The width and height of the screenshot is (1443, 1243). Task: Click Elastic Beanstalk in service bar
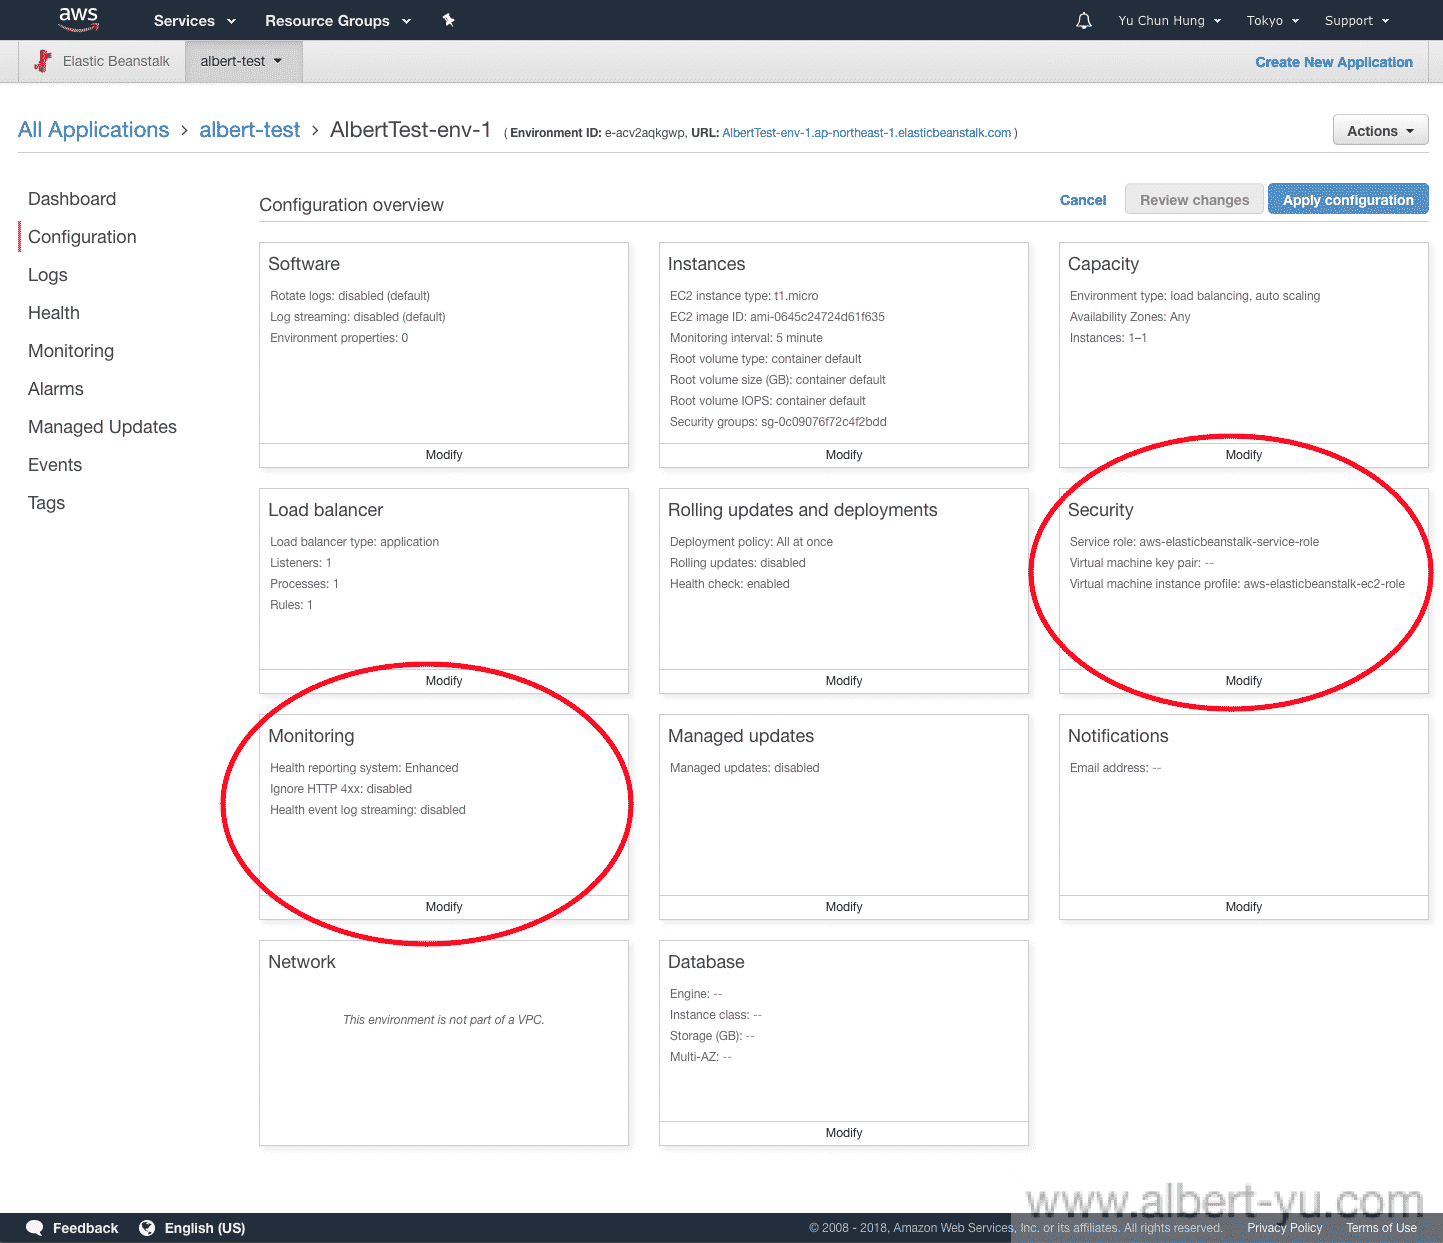point(116,61)
